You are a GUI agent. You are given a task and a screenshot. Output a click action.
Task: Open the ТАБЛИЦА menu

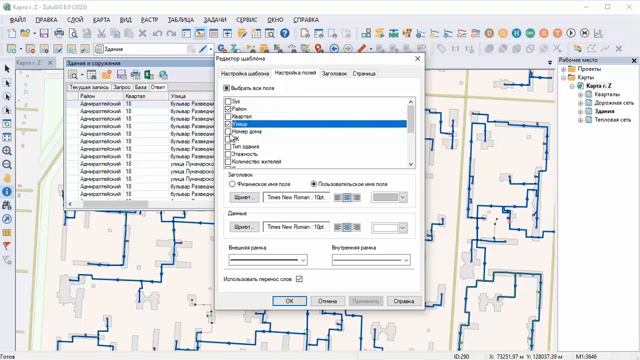coord(180,20)
